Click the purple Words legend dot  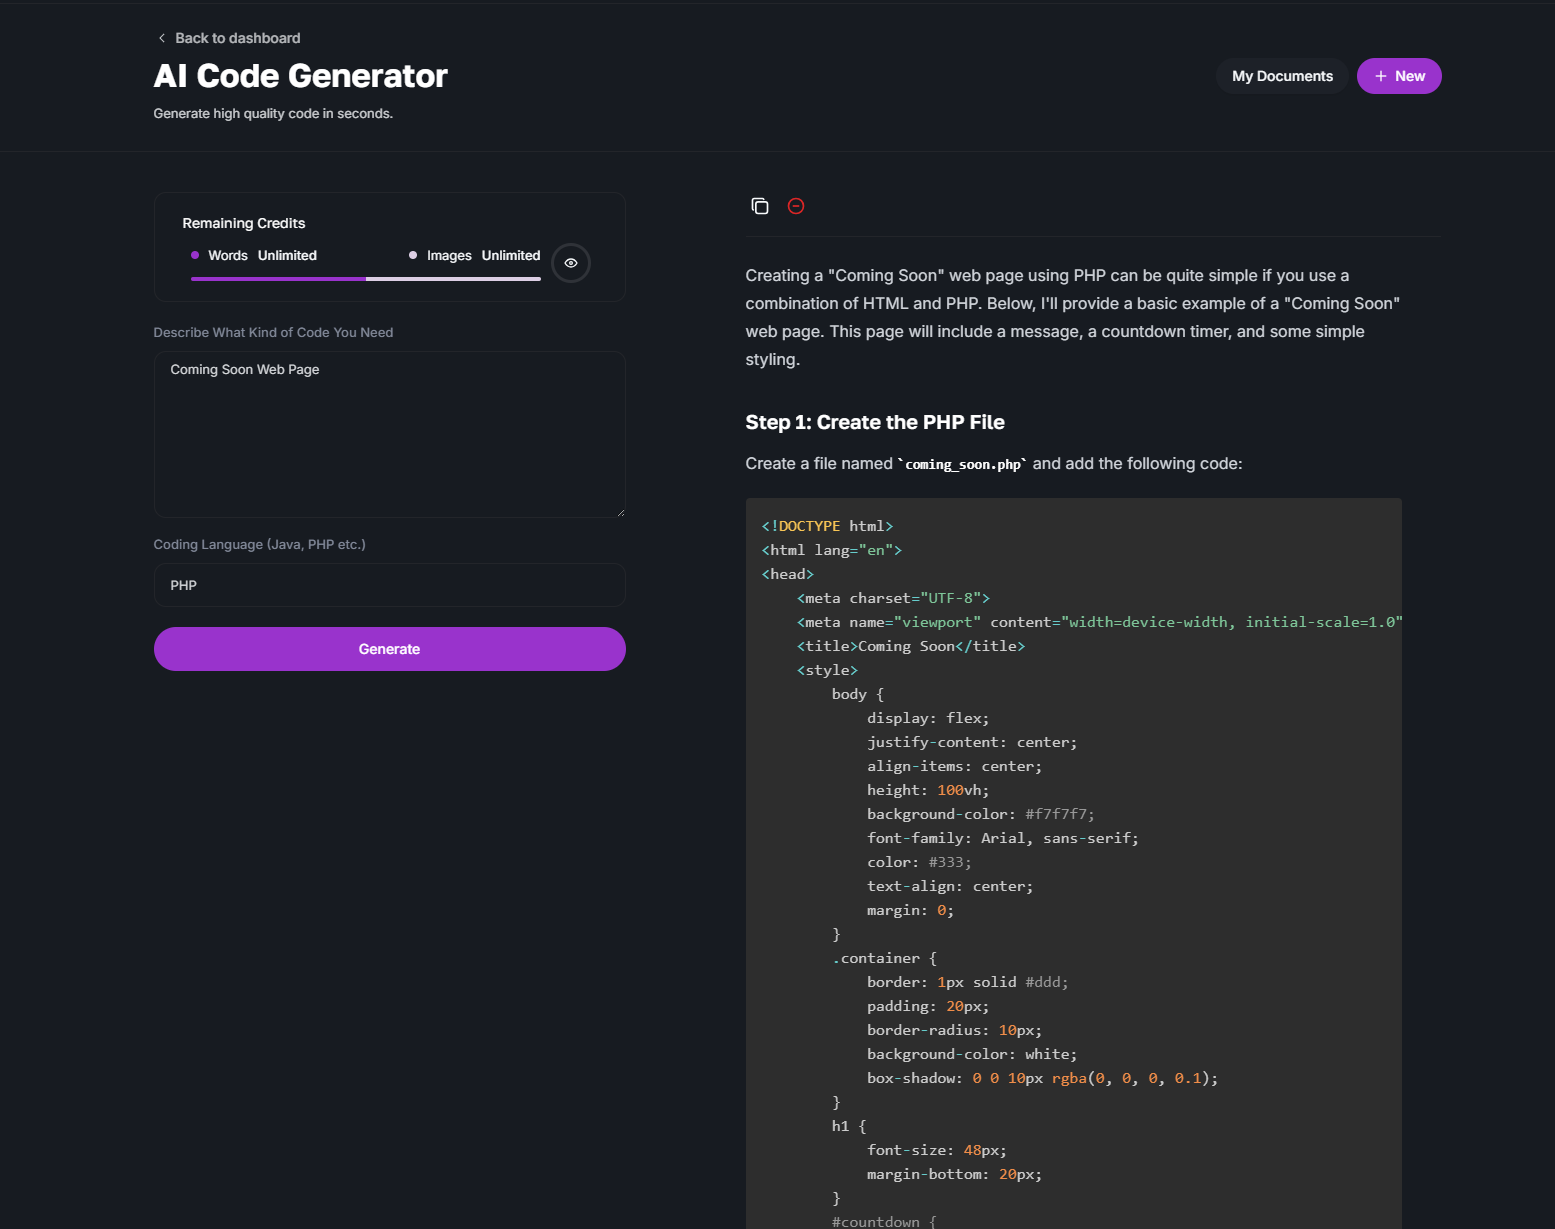coord(195,255)
